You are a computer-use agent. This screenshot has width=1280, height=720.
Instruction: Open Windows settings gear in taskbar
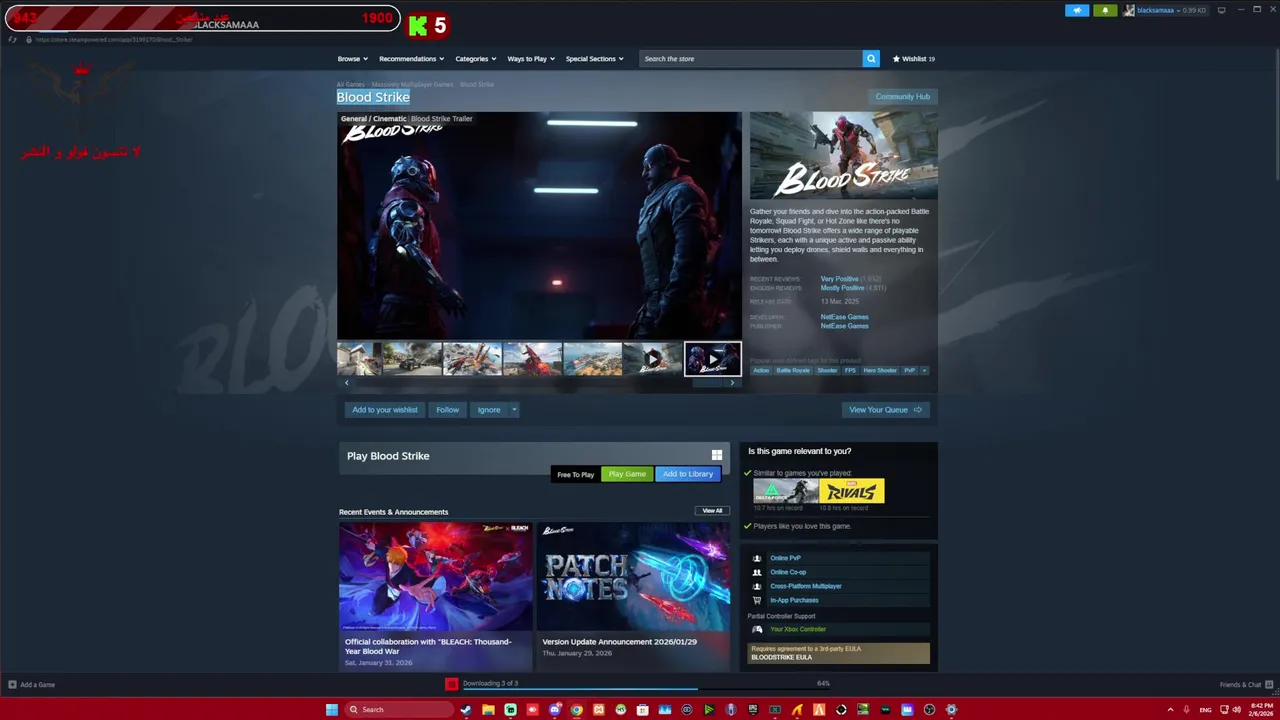click(951, 710)
